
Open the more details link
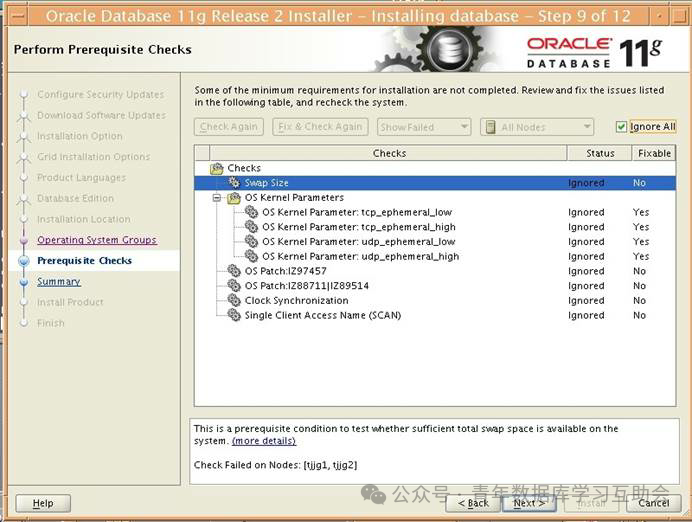click(x=263, y=441)
